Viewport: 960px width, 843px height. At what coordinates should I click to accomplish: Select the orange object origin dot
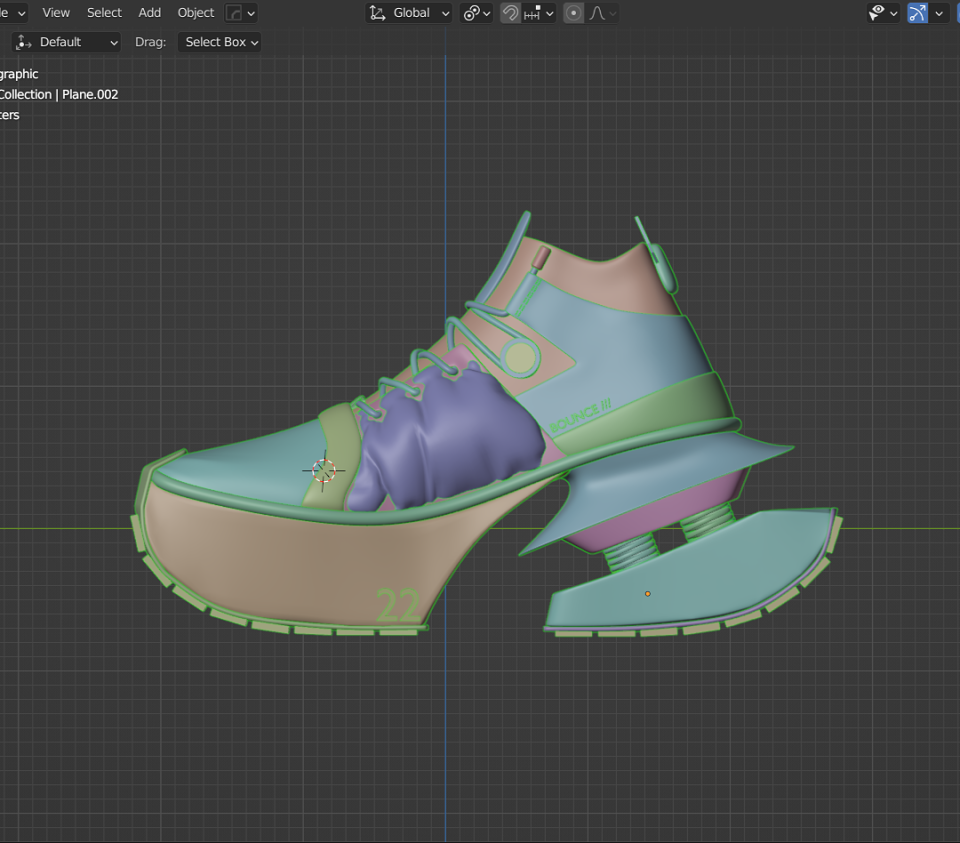tap(648, 594)
